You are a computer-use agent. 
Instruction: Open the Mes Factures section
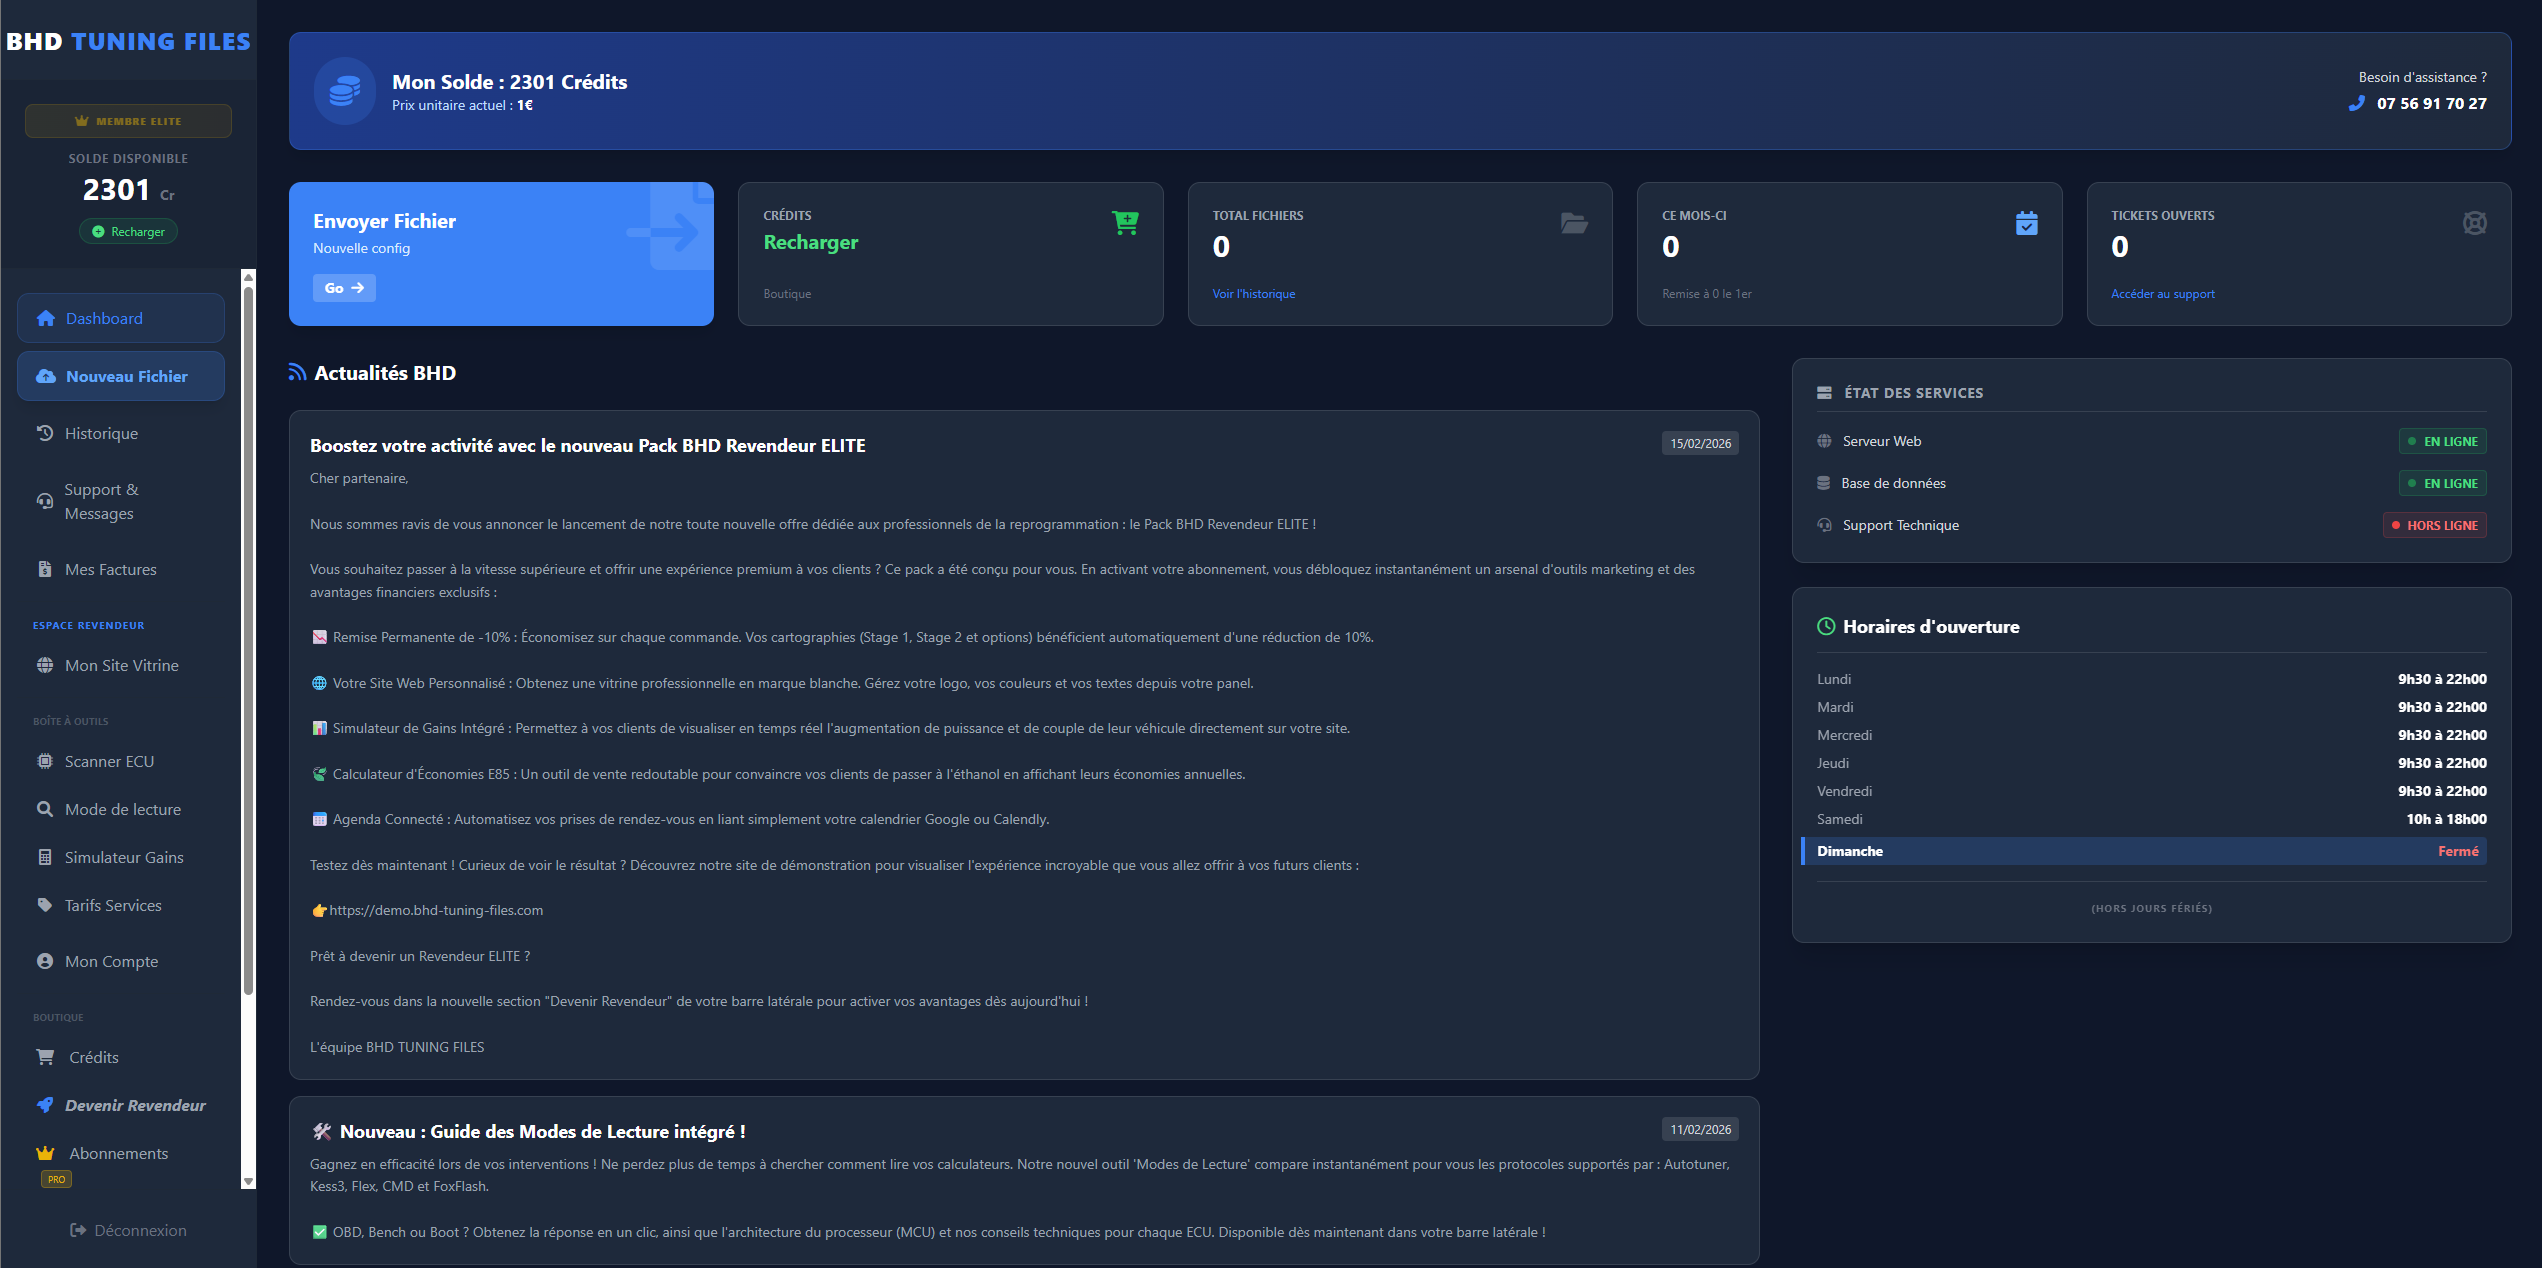(110, 569)
